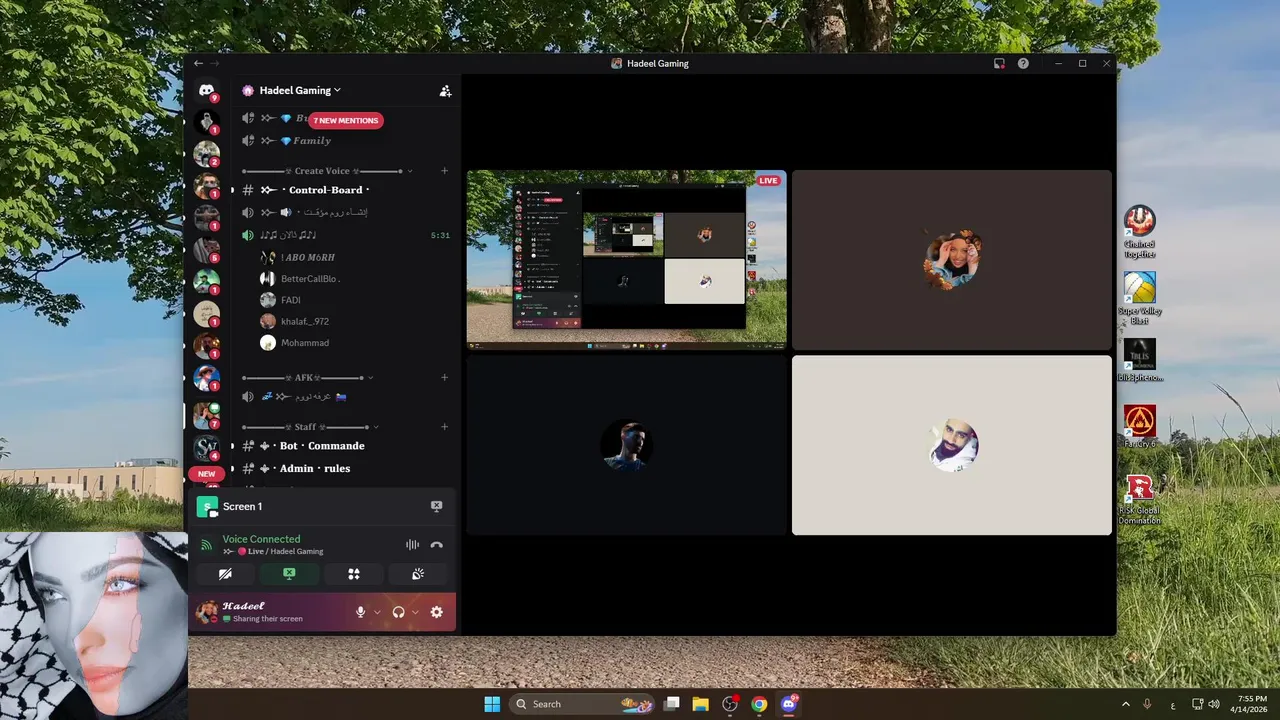Open the Far Cry 6 desktop shortcut
This screenshot has height=720, width=1280.
point(1139,426)
